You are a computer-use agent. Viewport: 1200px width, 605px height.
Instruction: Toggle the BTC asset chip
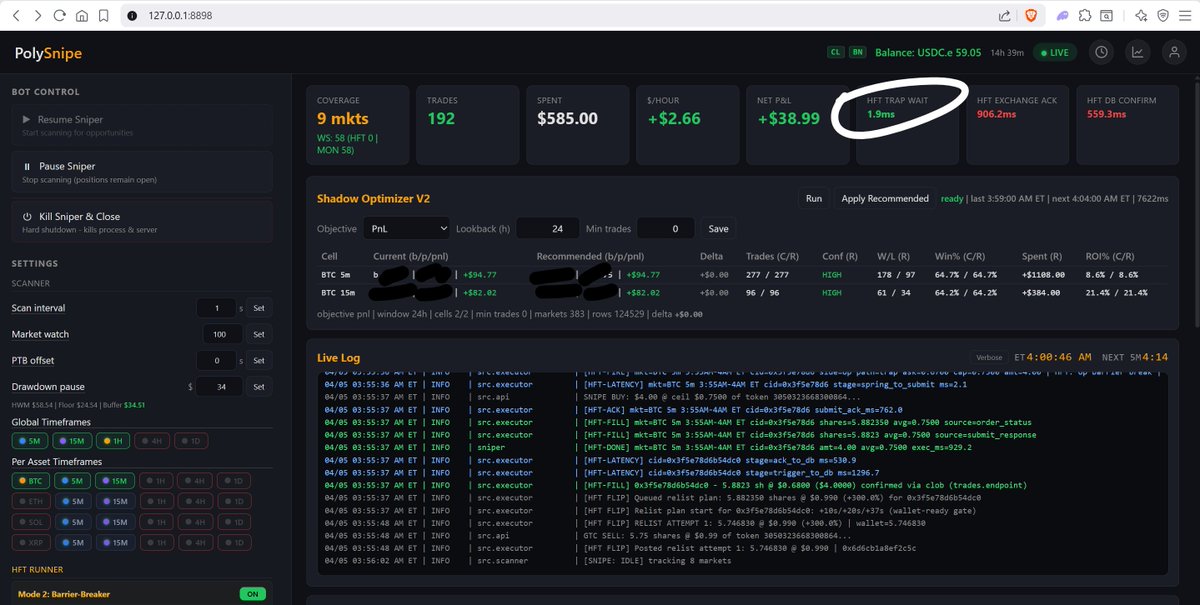(30, 481)
